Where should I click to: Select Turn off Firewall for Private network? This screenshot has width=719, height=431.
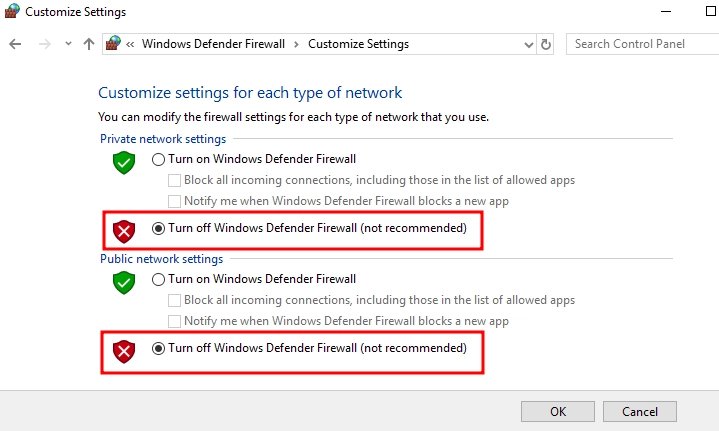(x=158, y=228)
